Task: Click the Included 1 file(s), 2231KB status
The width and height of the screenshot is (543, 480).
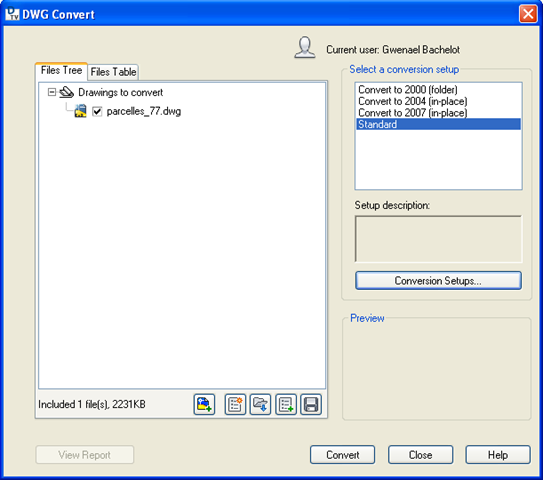Action: point(92,405)
